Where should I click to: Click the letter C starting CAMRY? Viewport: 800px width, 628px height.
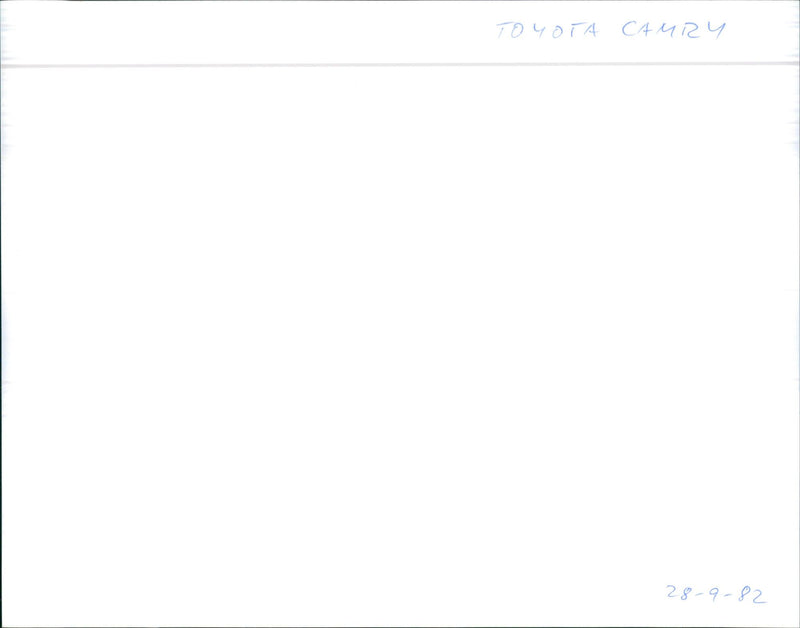629,30
